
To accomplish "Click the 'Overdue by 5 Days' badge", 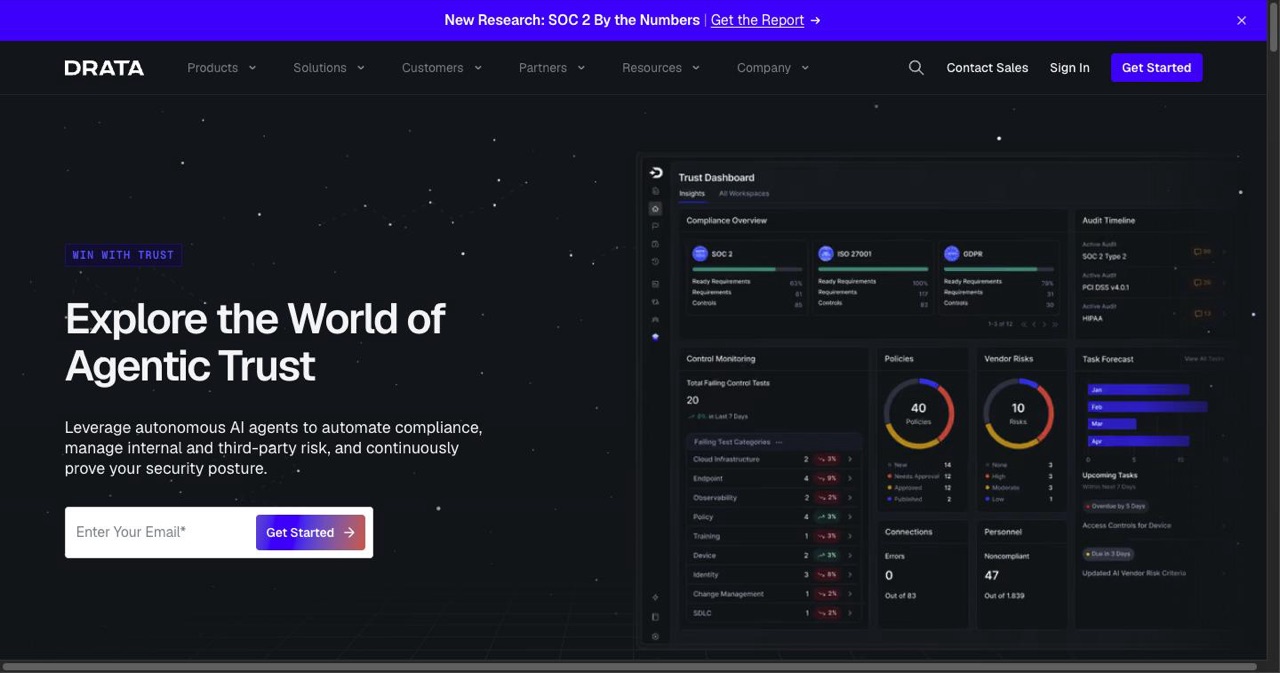I will (1116, 506).
